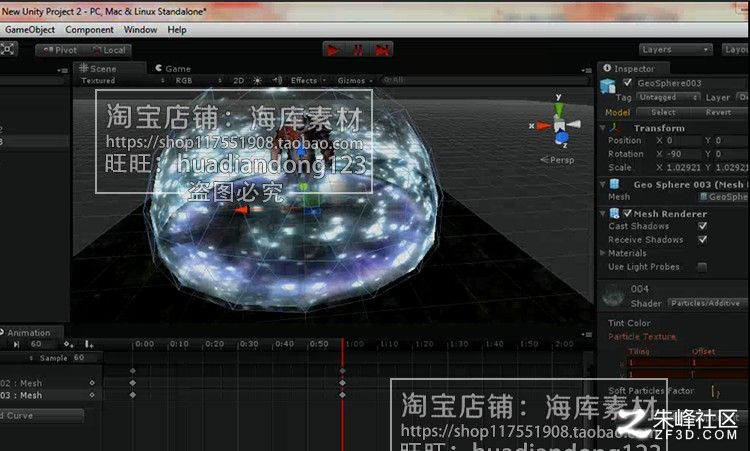Screen dimensions: 750x451
Task: Open the Textured draw mode dropdown
Action: point(122,80)
